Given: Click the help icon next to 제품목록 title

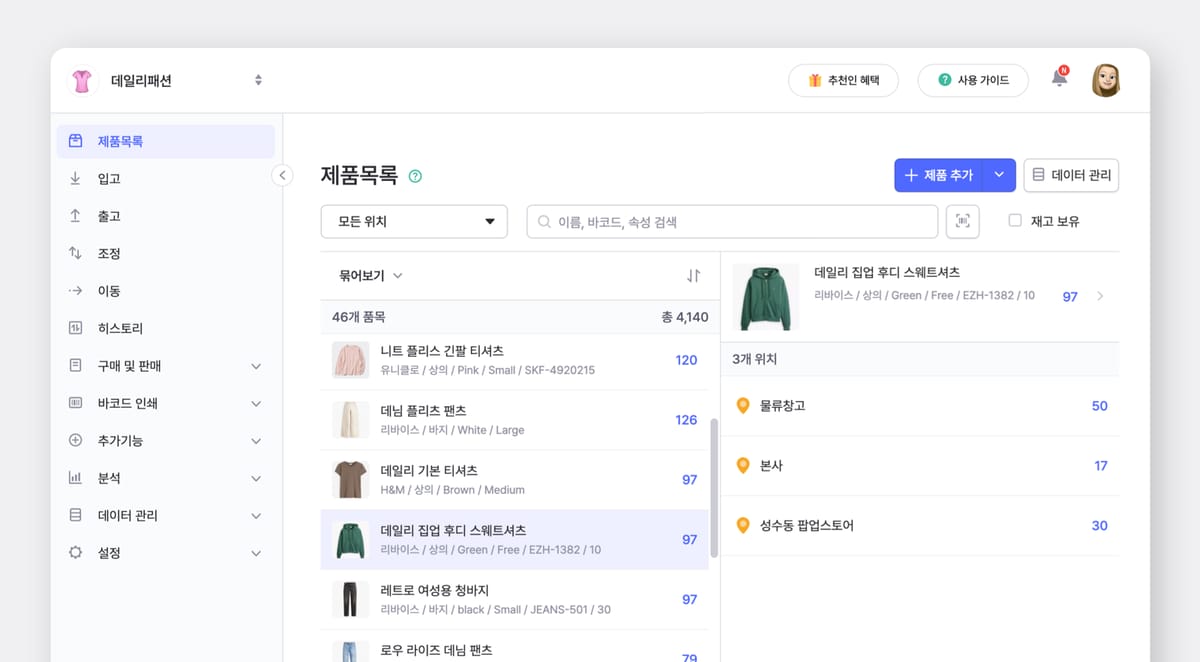Looking at the screenshot, I should 415,175.
